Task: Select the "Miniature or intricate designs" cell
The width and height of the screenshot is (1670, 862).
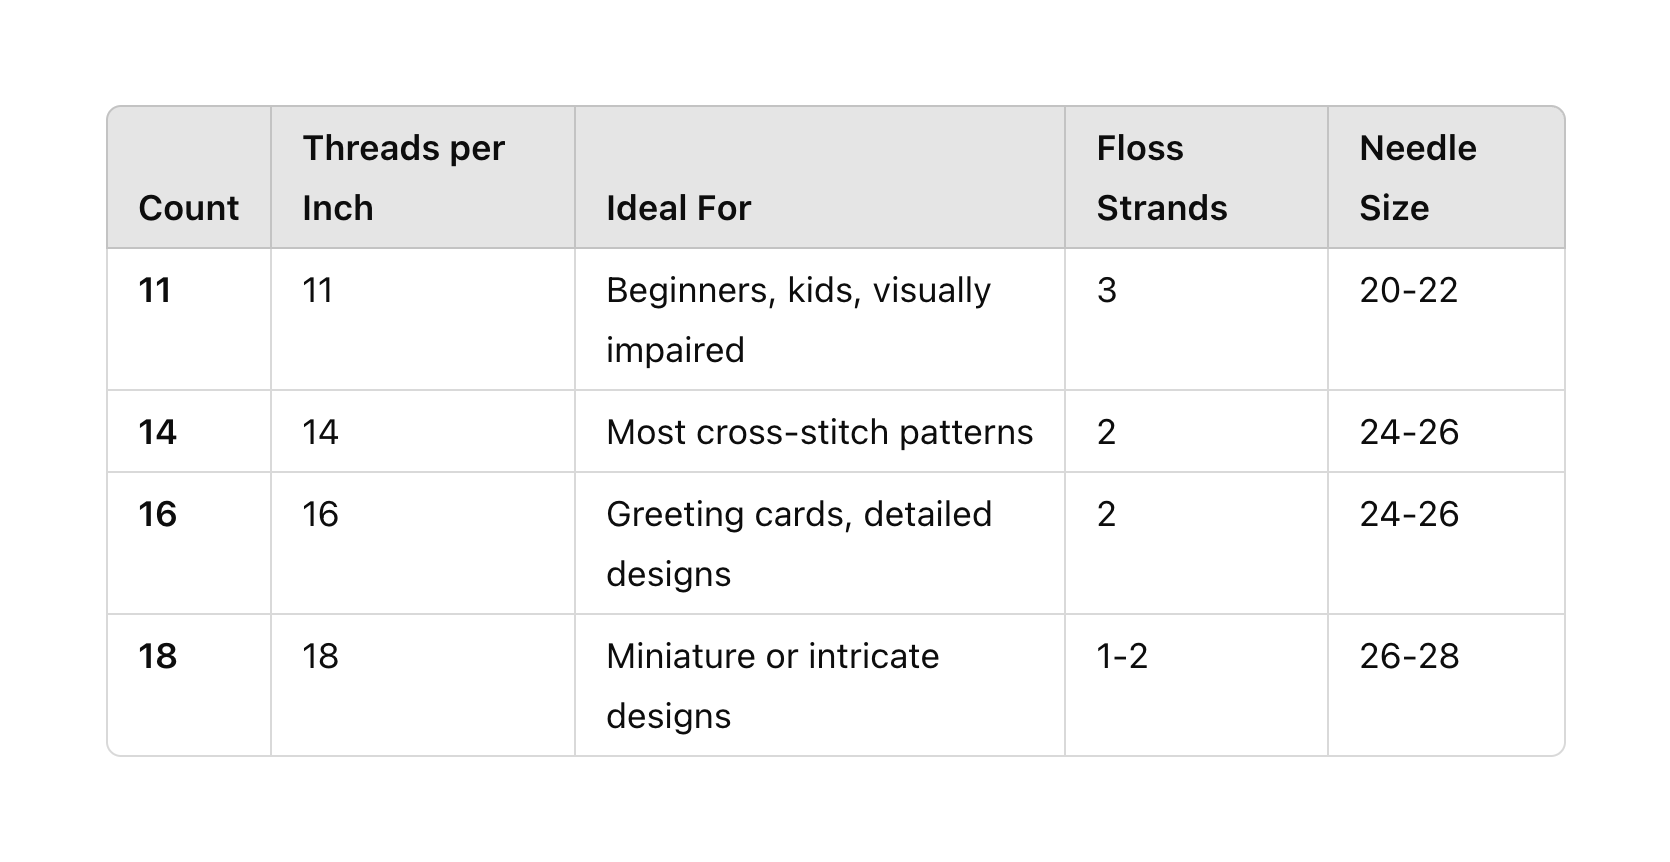Action: click(772, 686)
